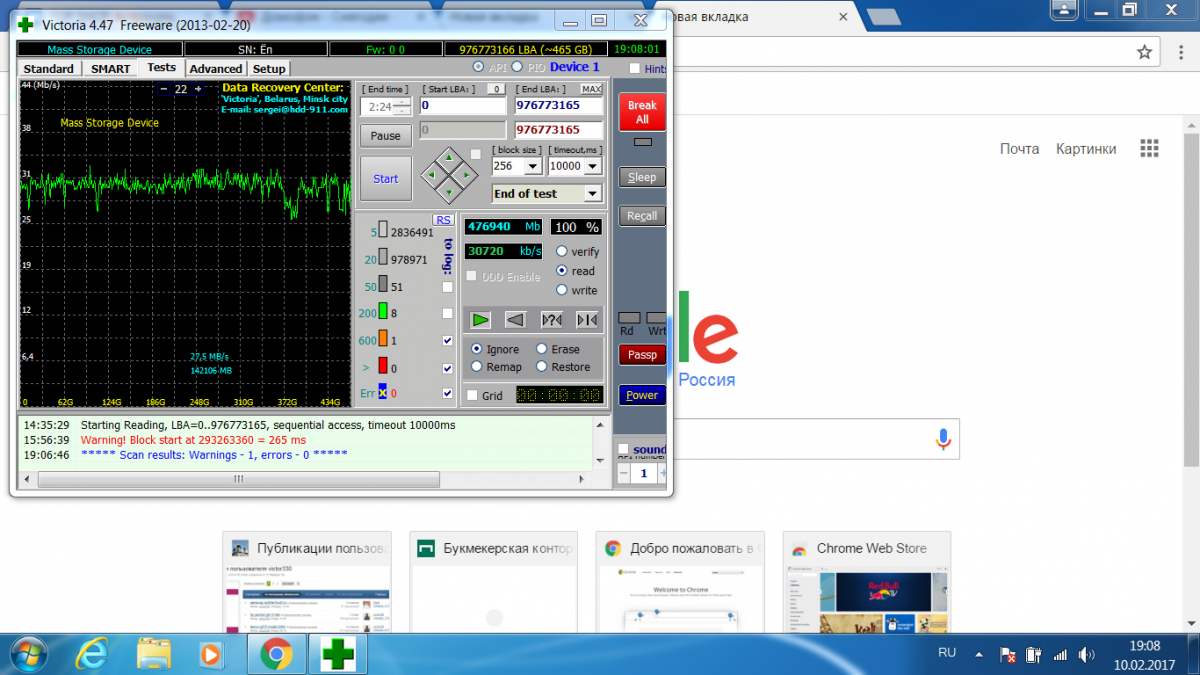Viewport: 1200px width, 675px height.
Task: Switch to the Tests tab
Action: (161, 67)
